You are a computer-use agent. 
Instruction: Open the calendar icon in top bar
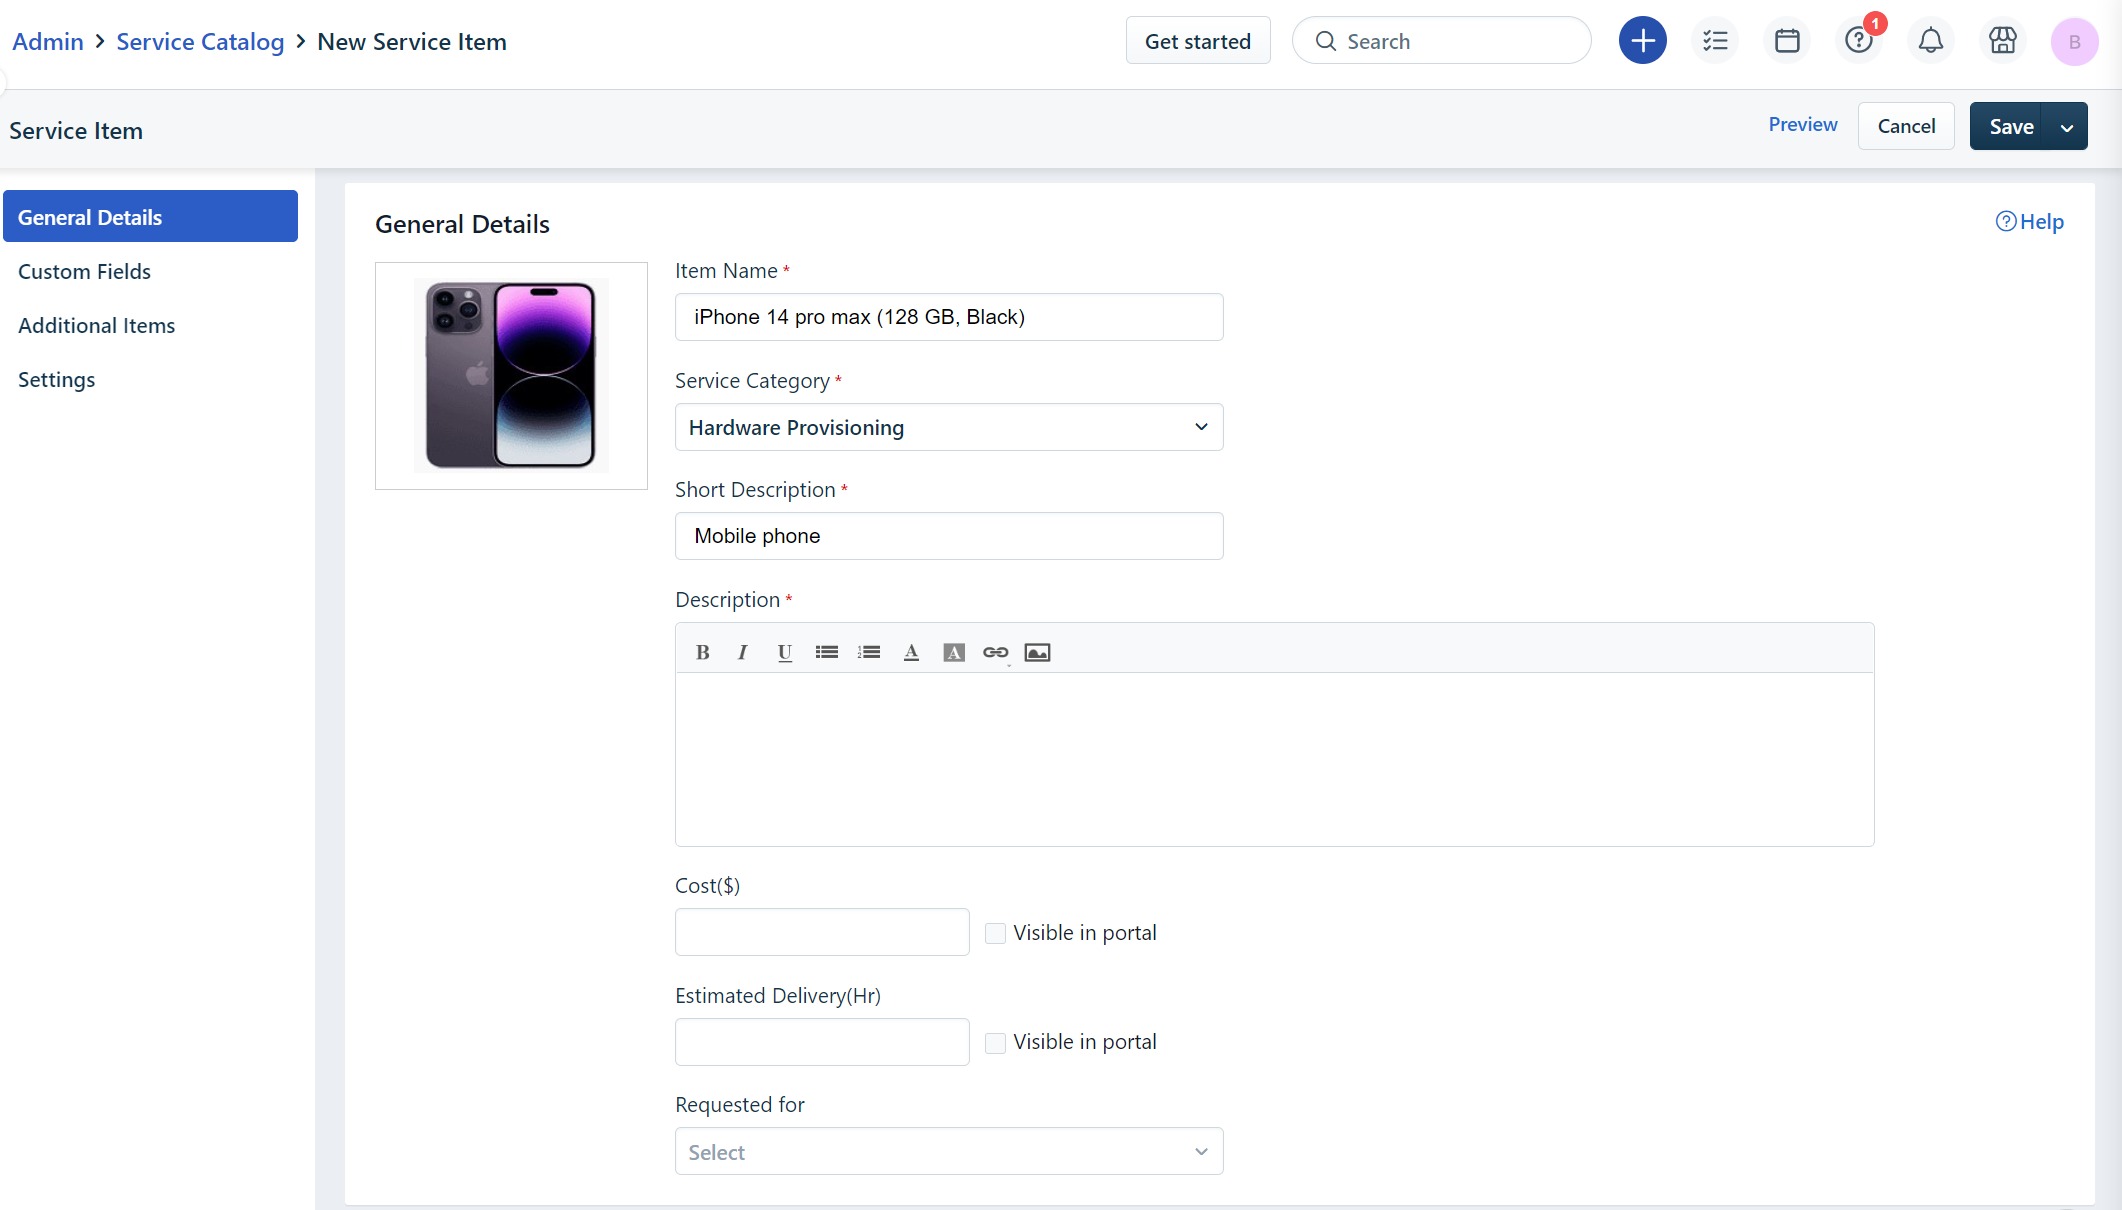(x=1787, y=41)
